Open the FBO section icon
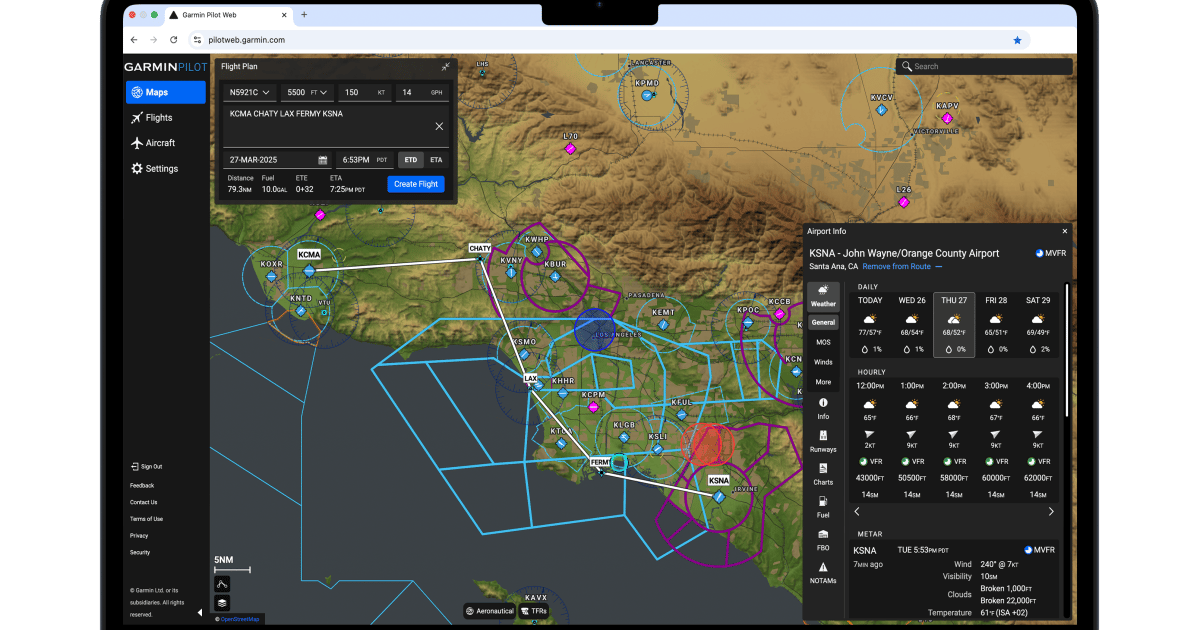1200x630 pixels. pyautogui.click(x=823, y=534)
